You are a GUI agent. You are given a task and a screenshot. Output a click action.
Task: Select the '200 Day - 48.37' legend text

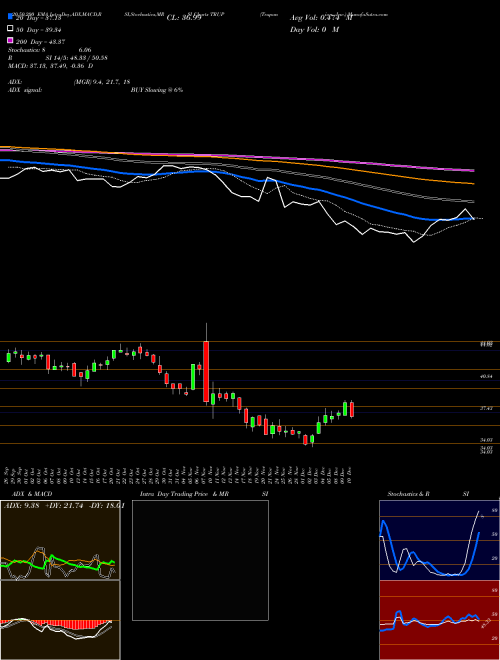tap(40, 41)
